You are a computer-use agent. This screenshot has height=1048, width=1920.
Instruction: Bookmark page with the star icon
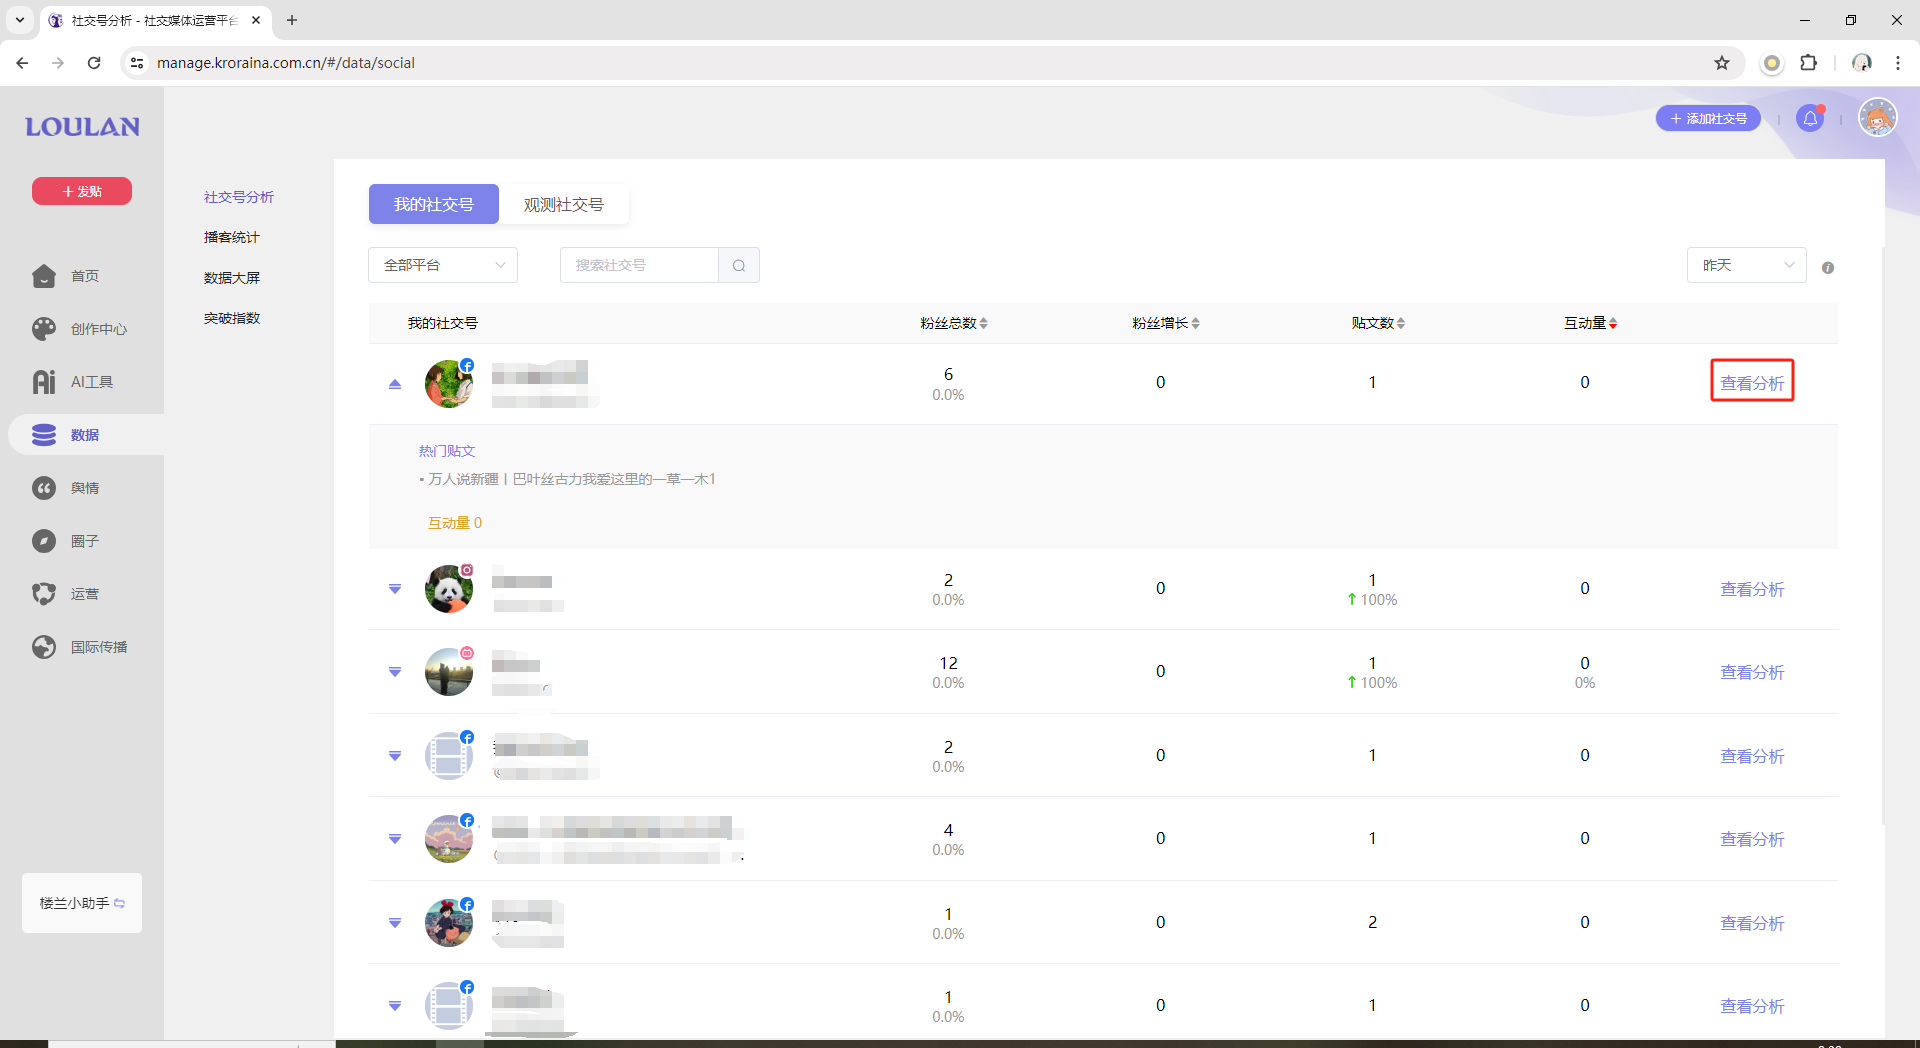(x=1722, y=63)
